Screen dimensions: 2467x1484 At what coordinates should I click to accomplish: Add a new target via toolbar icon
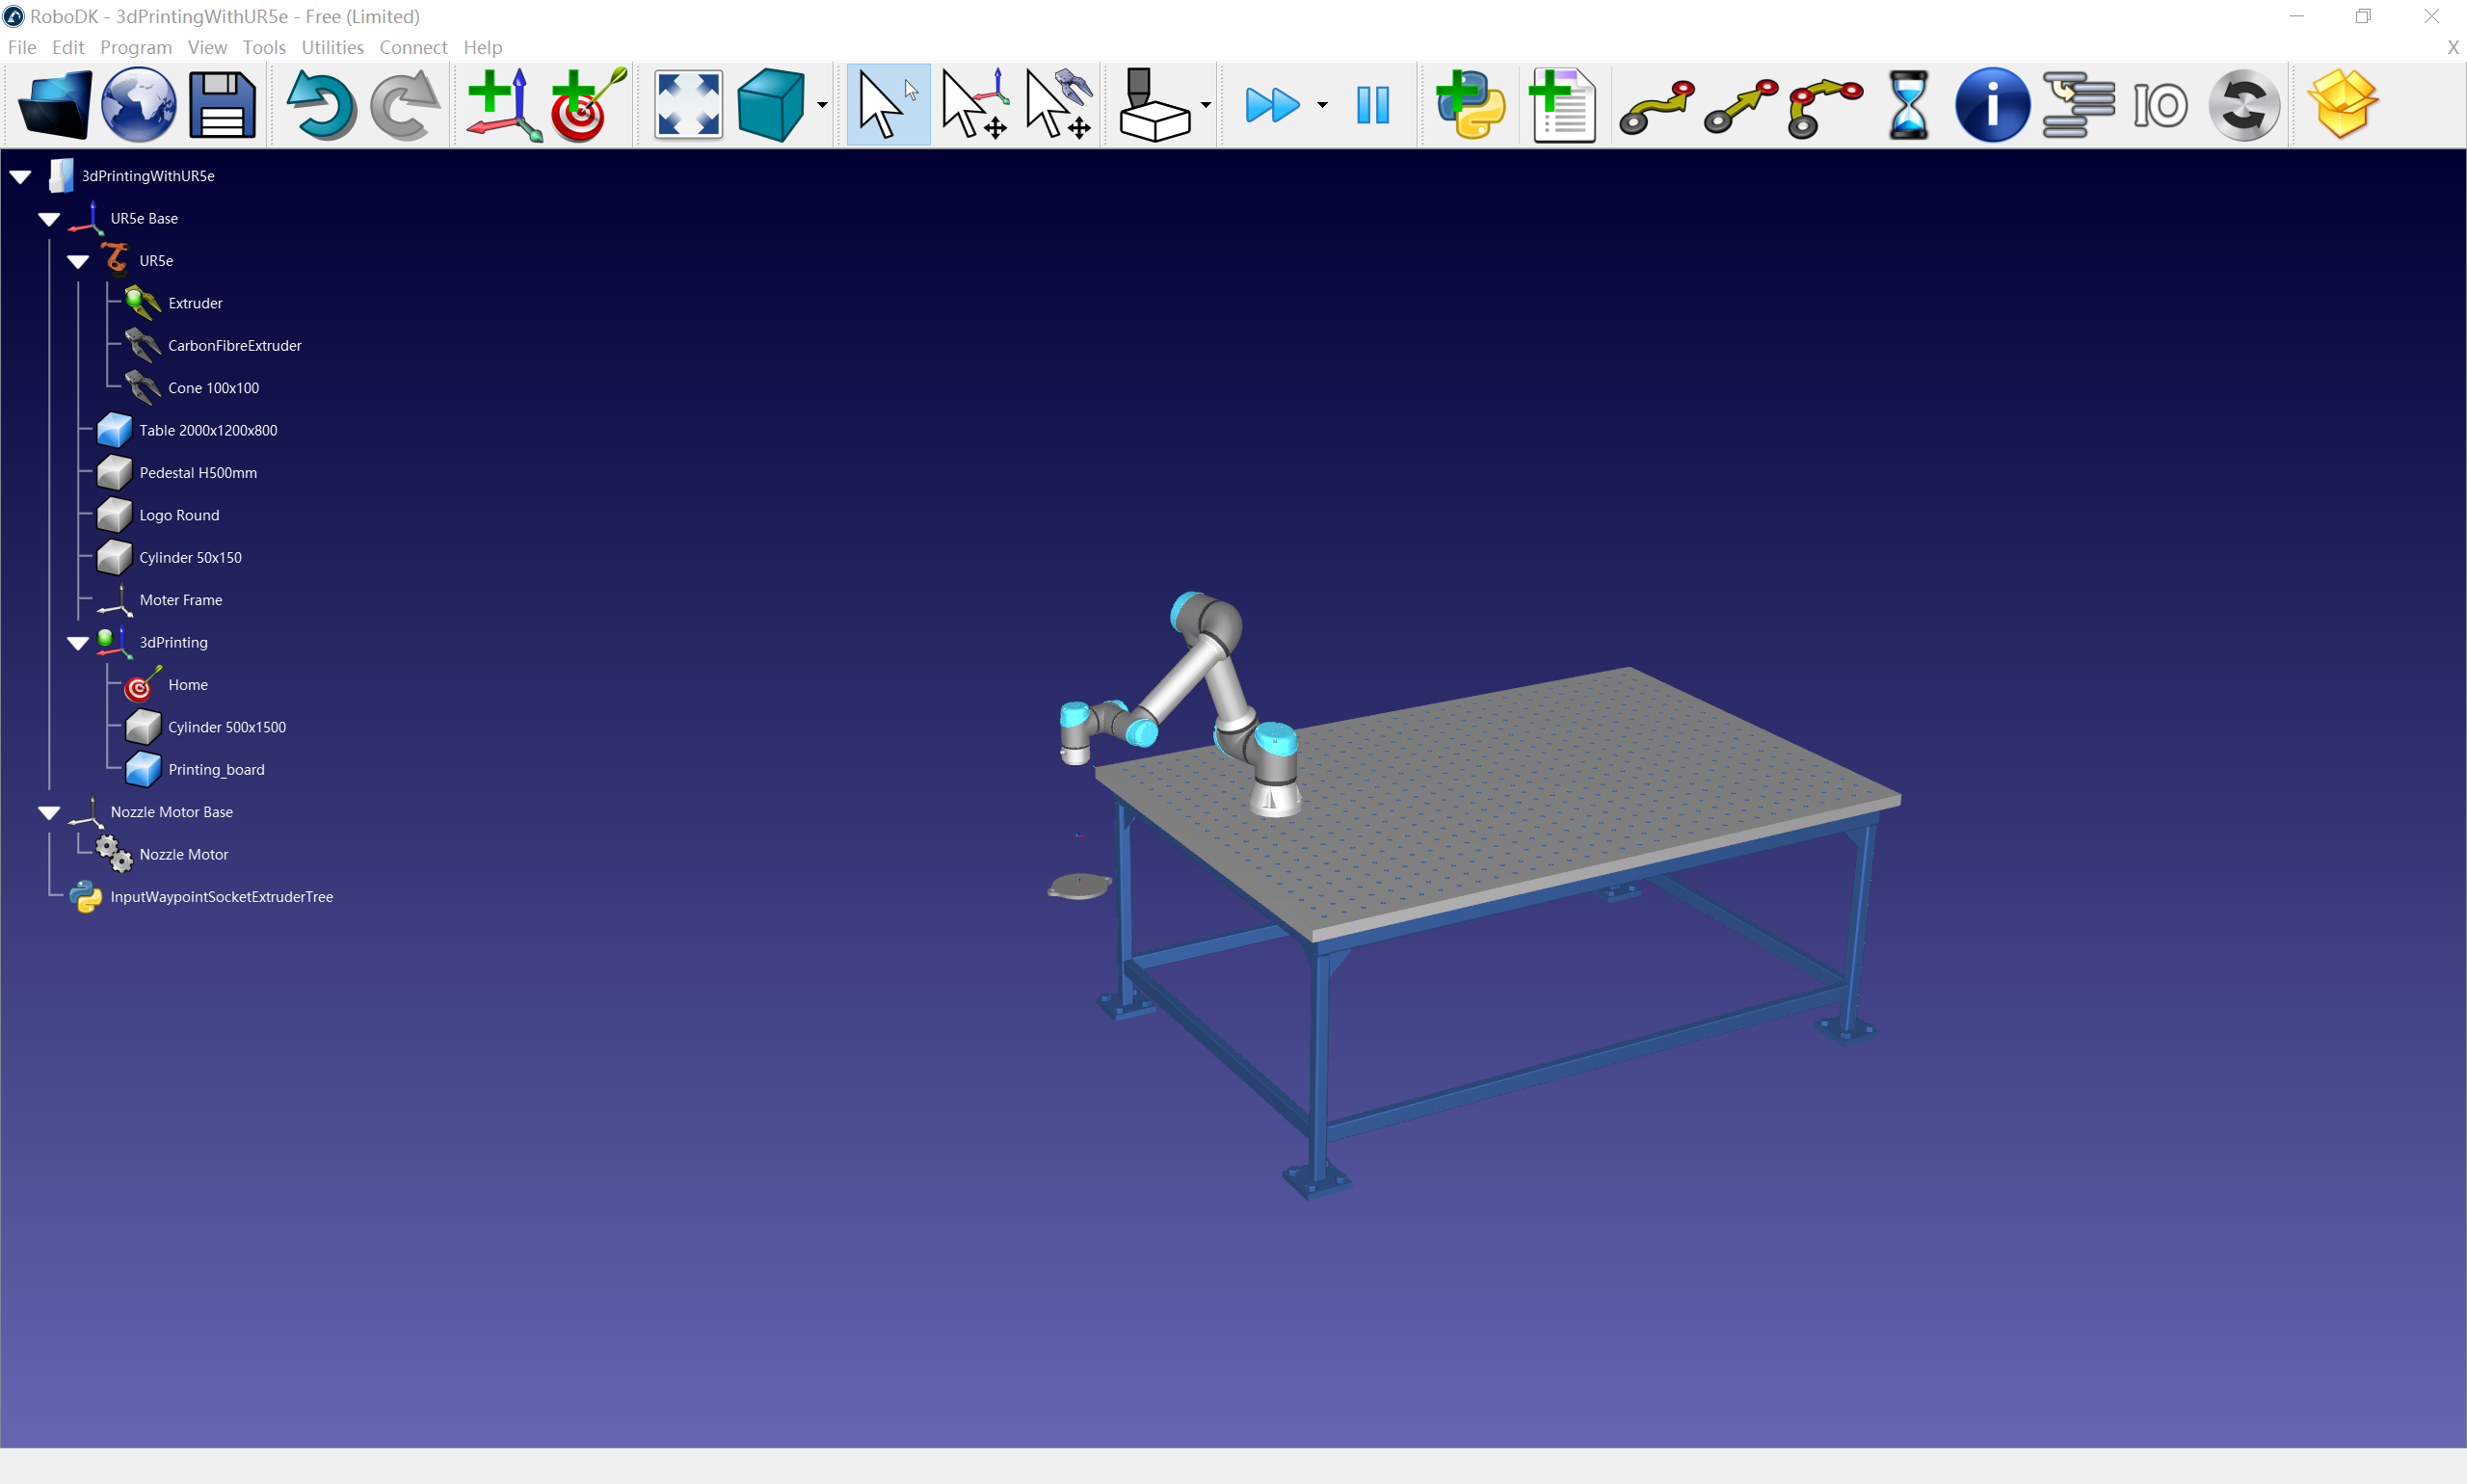click(x=588, y=104)
